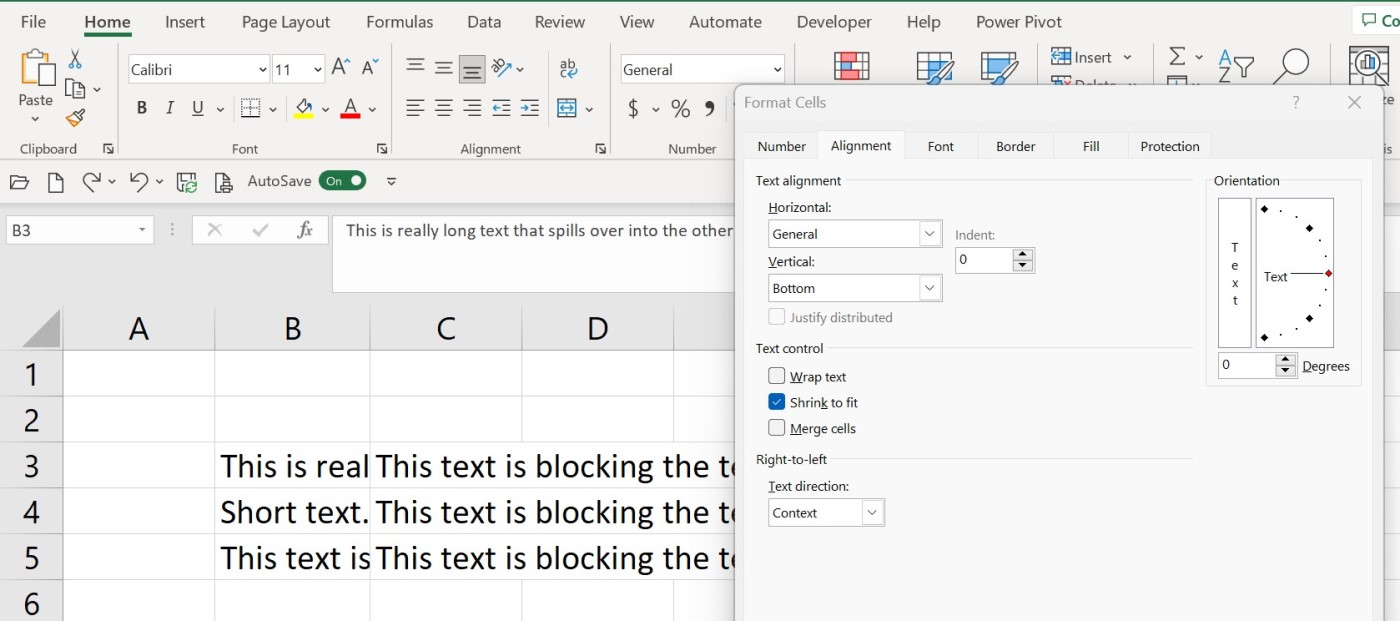Viewport: 1400px width, 621px height.
Task: Switch to the Border tab
Action: 1015,146
